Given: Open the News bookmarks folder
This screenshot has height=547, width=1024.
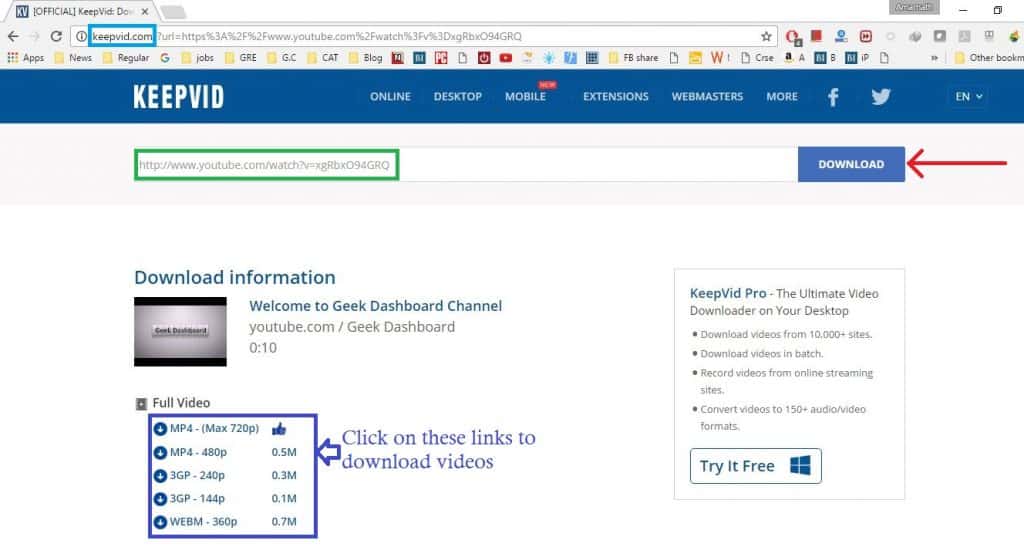Looking at the screenshot, I should (73, 57).
